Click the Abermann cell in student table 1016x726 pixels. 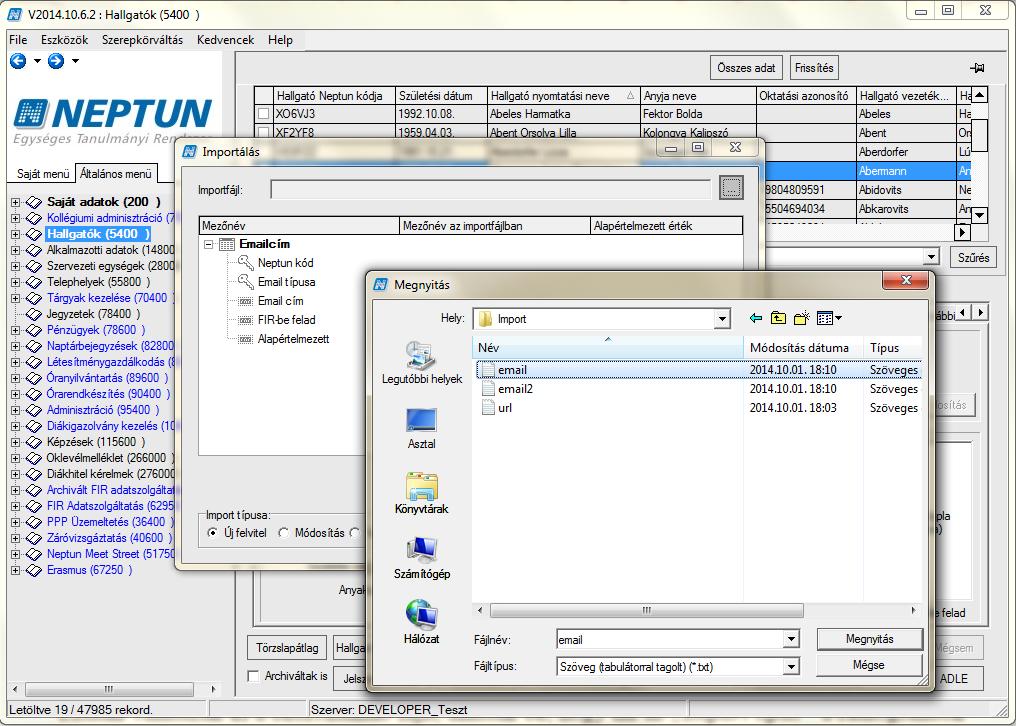pos(906,171)
